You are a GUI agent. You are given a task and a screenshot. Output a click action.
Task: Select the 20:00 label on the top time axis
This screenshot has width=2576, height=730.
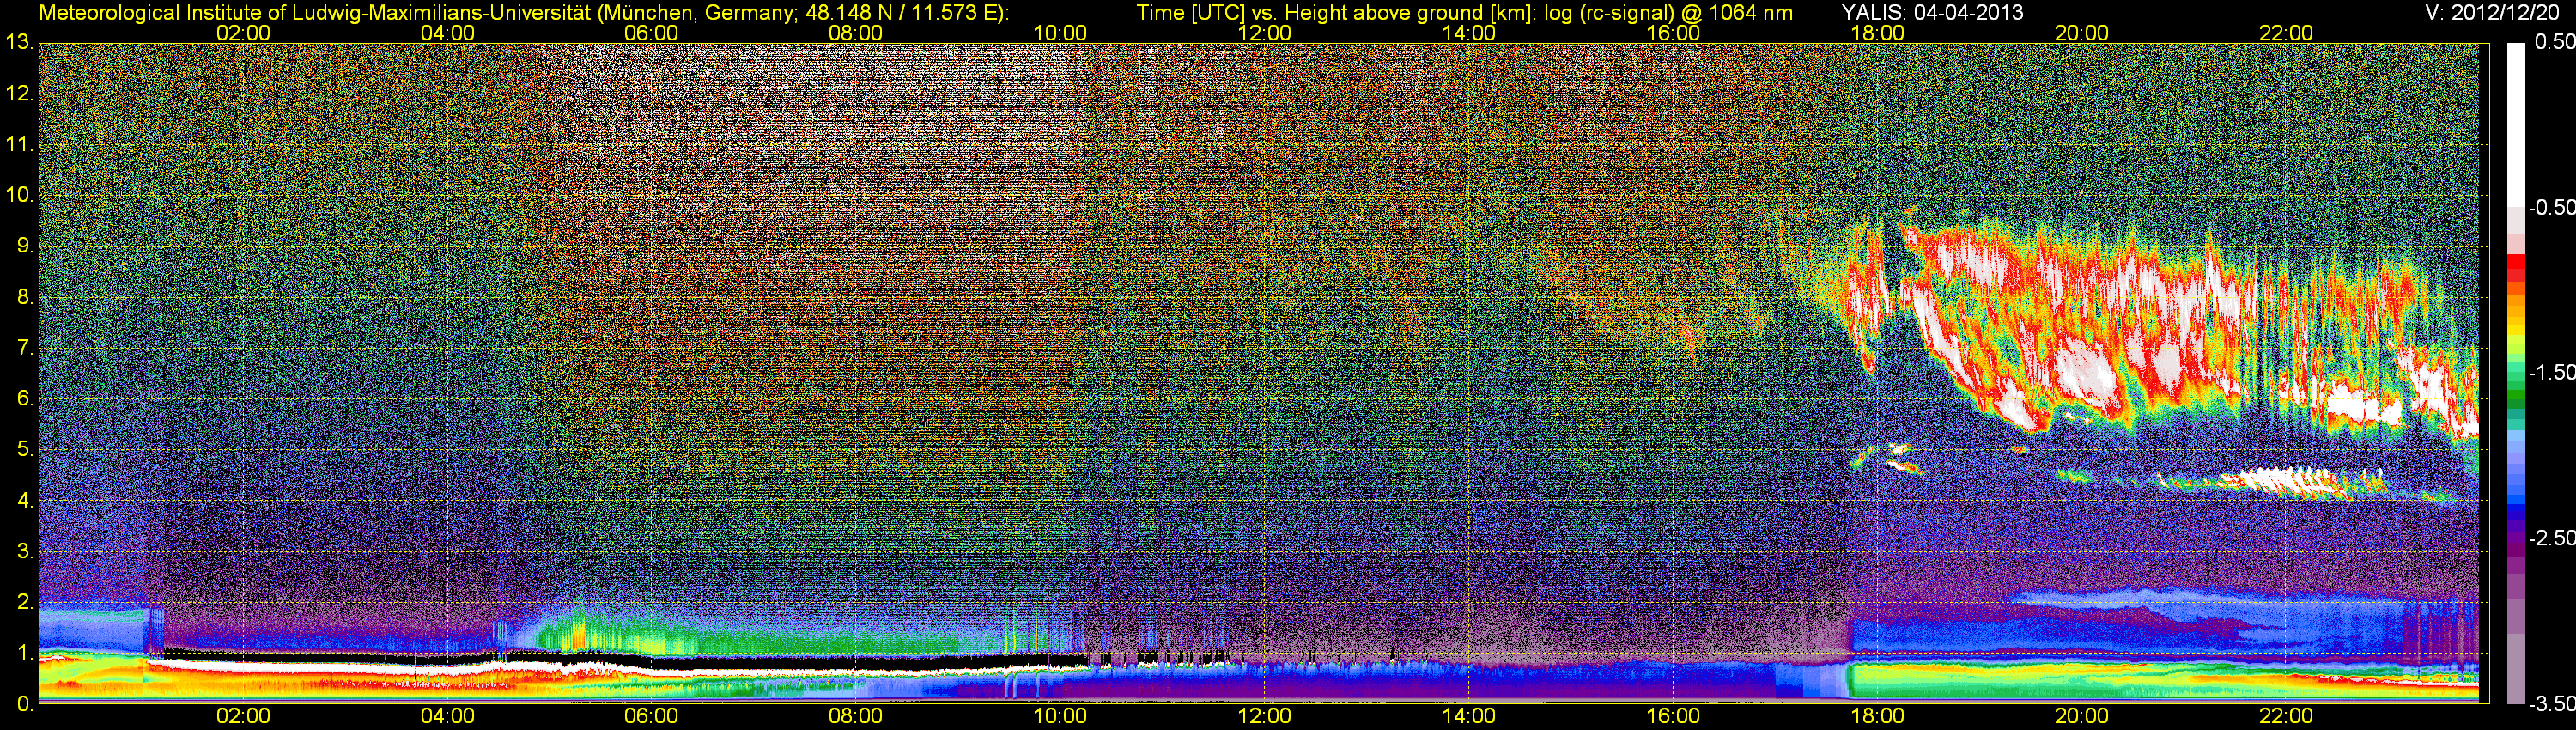pos(2082,33)
